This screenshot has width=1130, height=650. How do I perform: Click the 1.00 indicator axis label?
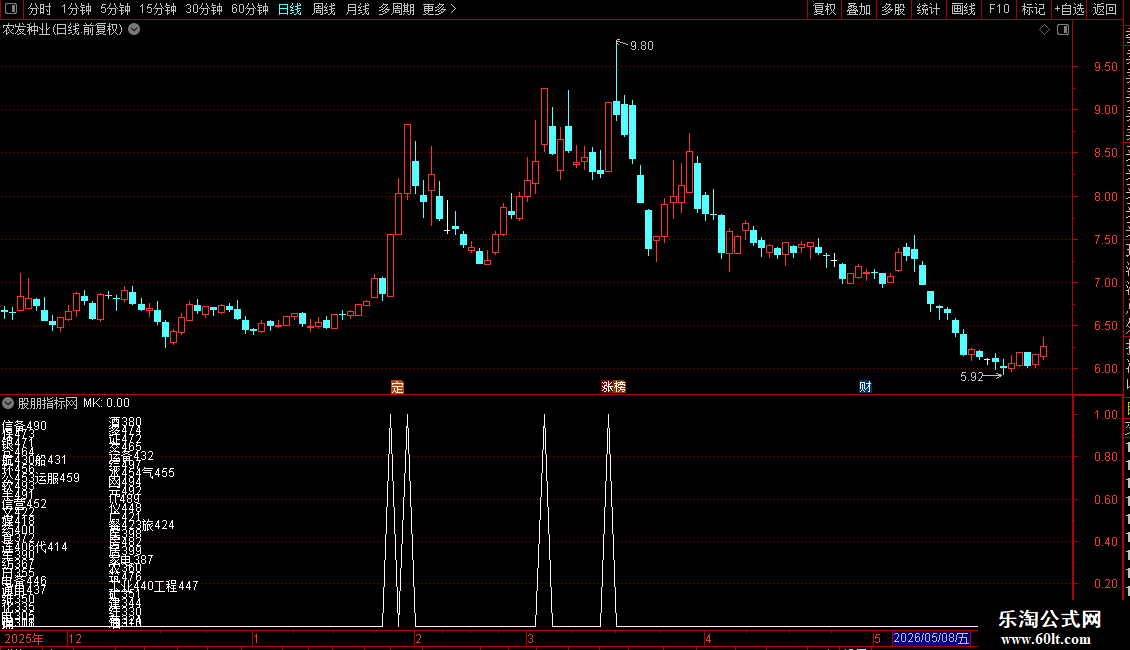pyautogui.click(x=1105, y=415)
